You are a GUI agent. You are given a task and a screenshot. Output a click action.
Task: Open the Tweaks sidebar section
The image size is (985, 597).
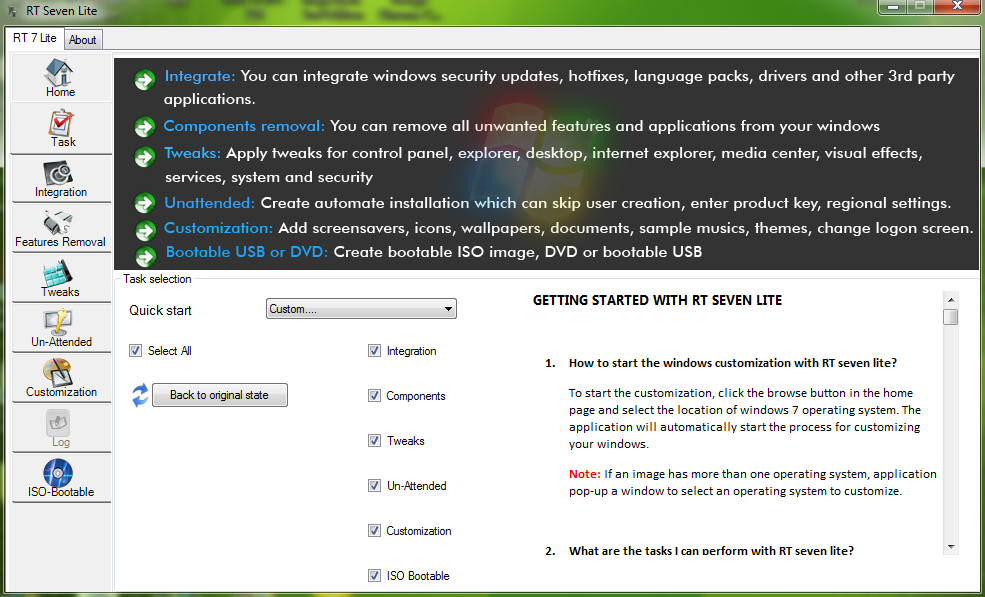[x=61, y=278]
